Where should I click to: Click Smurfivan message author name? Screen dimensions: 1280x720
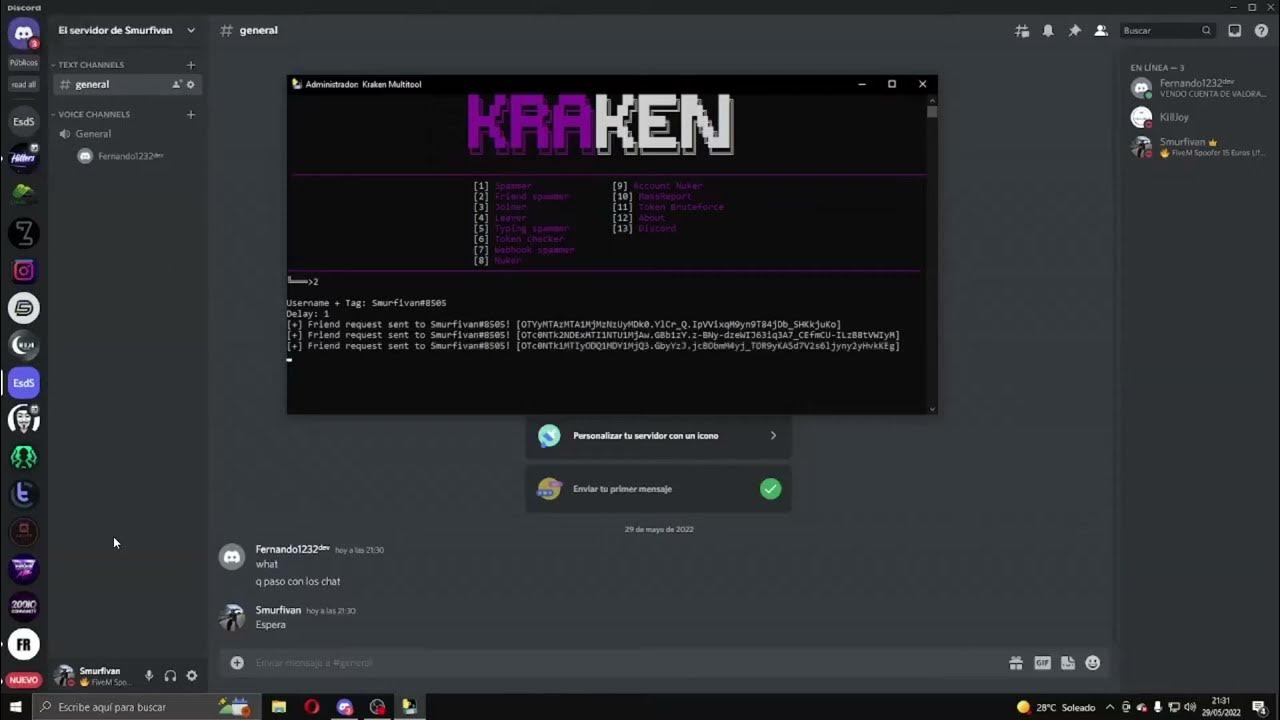pos(278,610)
